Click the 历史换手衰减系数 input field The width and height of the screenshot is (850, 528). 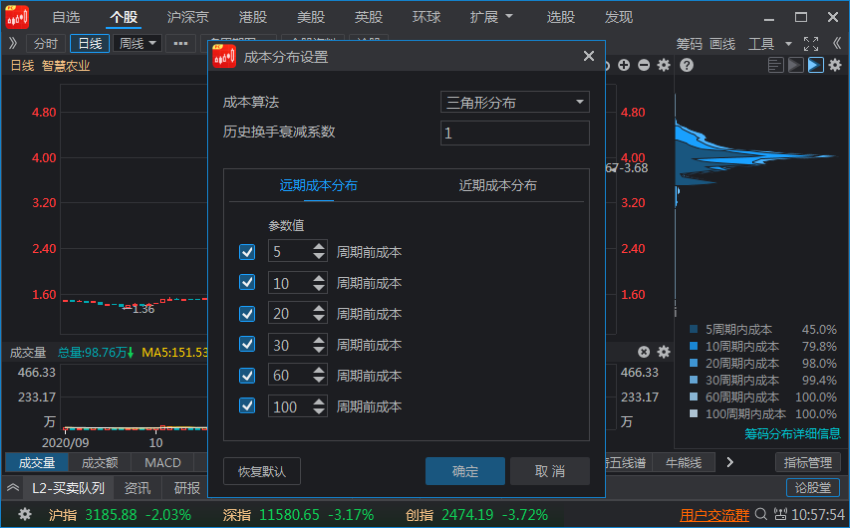click(x=515, y=133)
